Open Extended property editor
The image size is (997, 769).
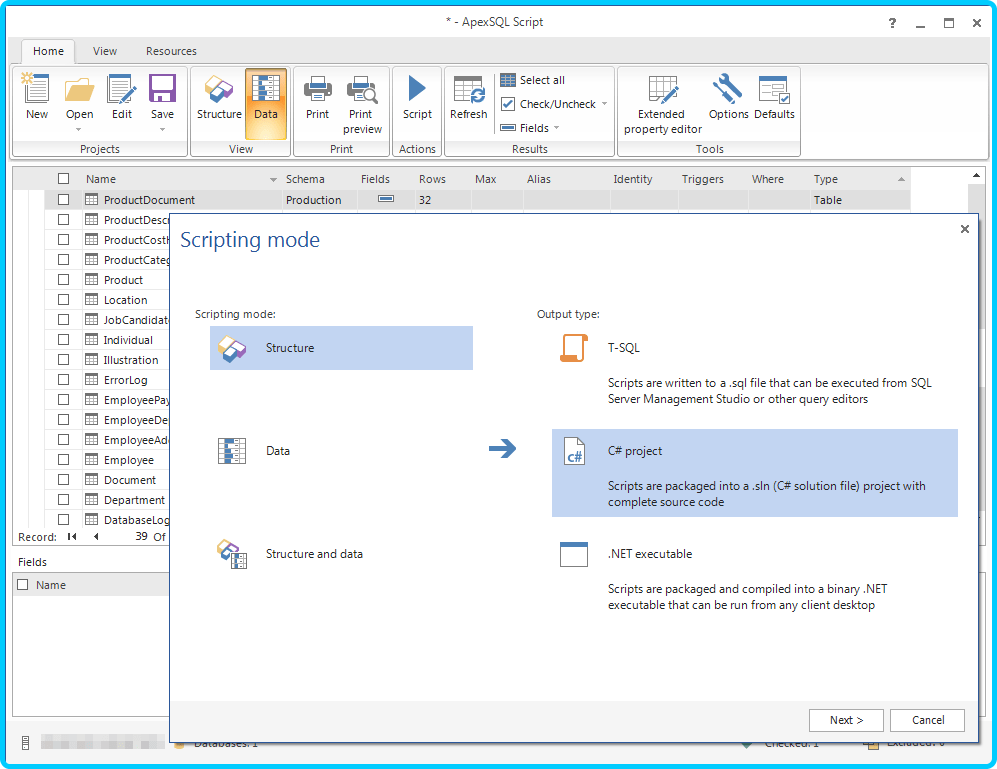click(663, 104)
